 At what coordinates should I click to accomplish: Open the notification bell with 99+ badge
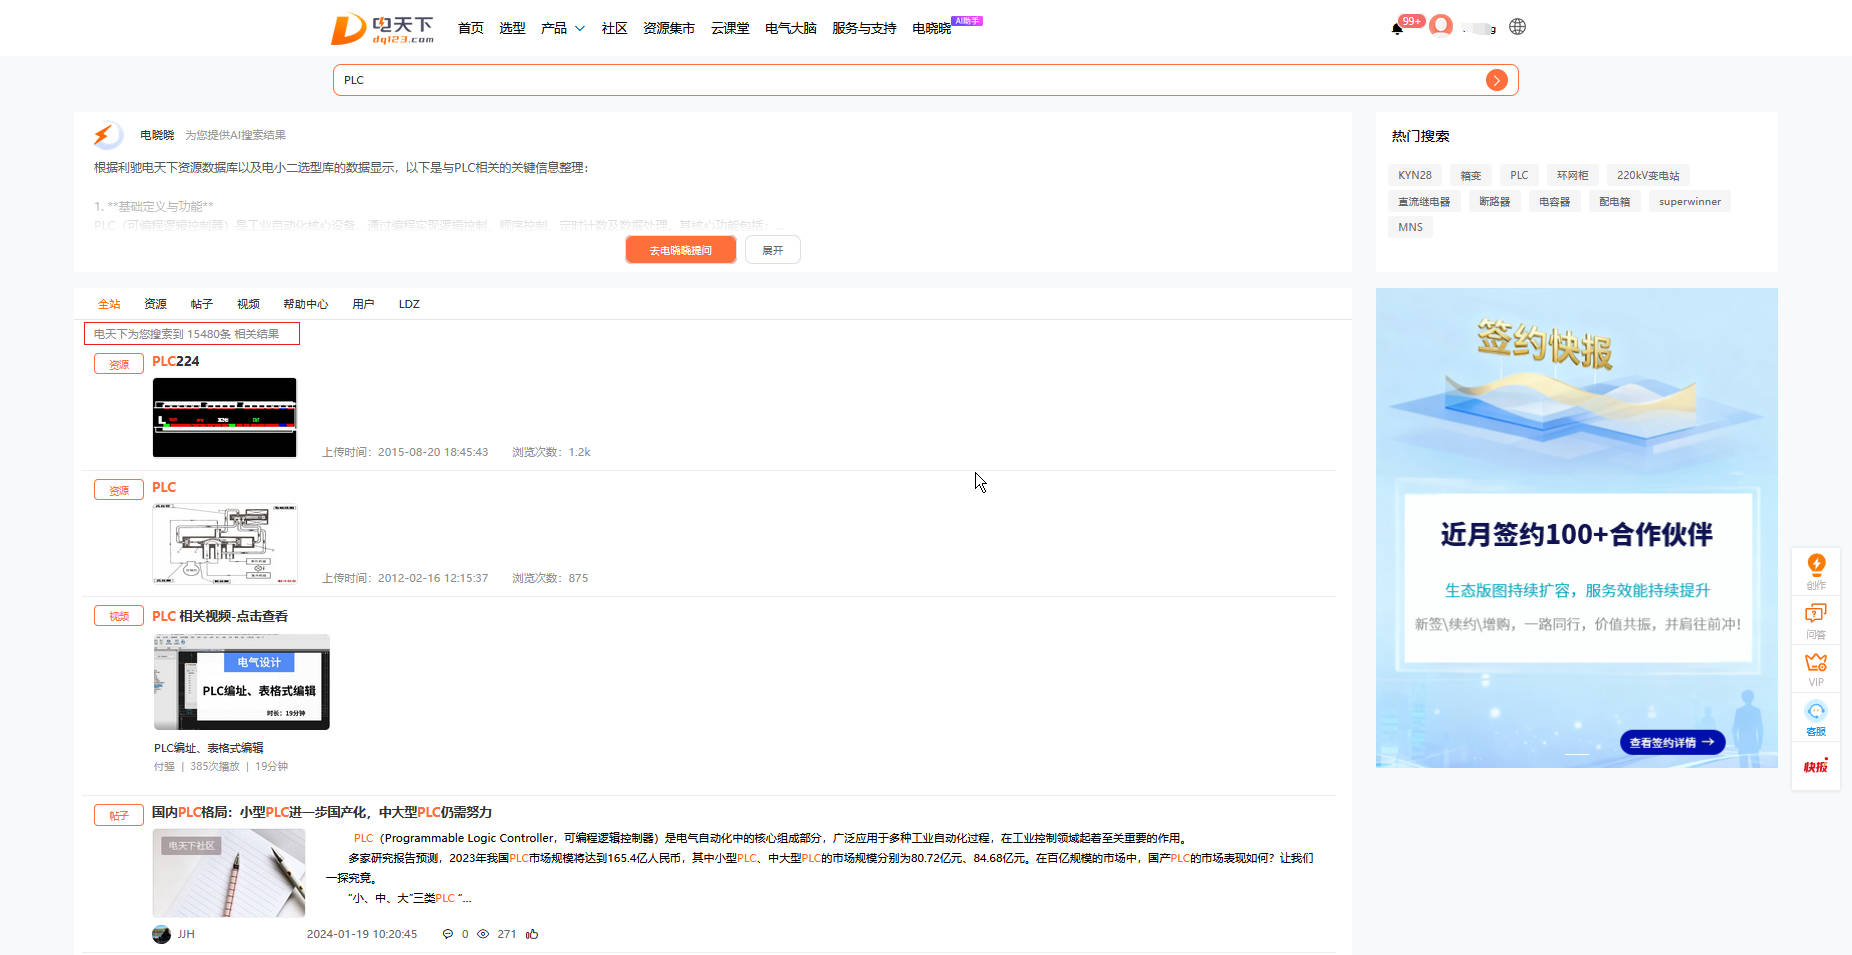[1397, 28]
